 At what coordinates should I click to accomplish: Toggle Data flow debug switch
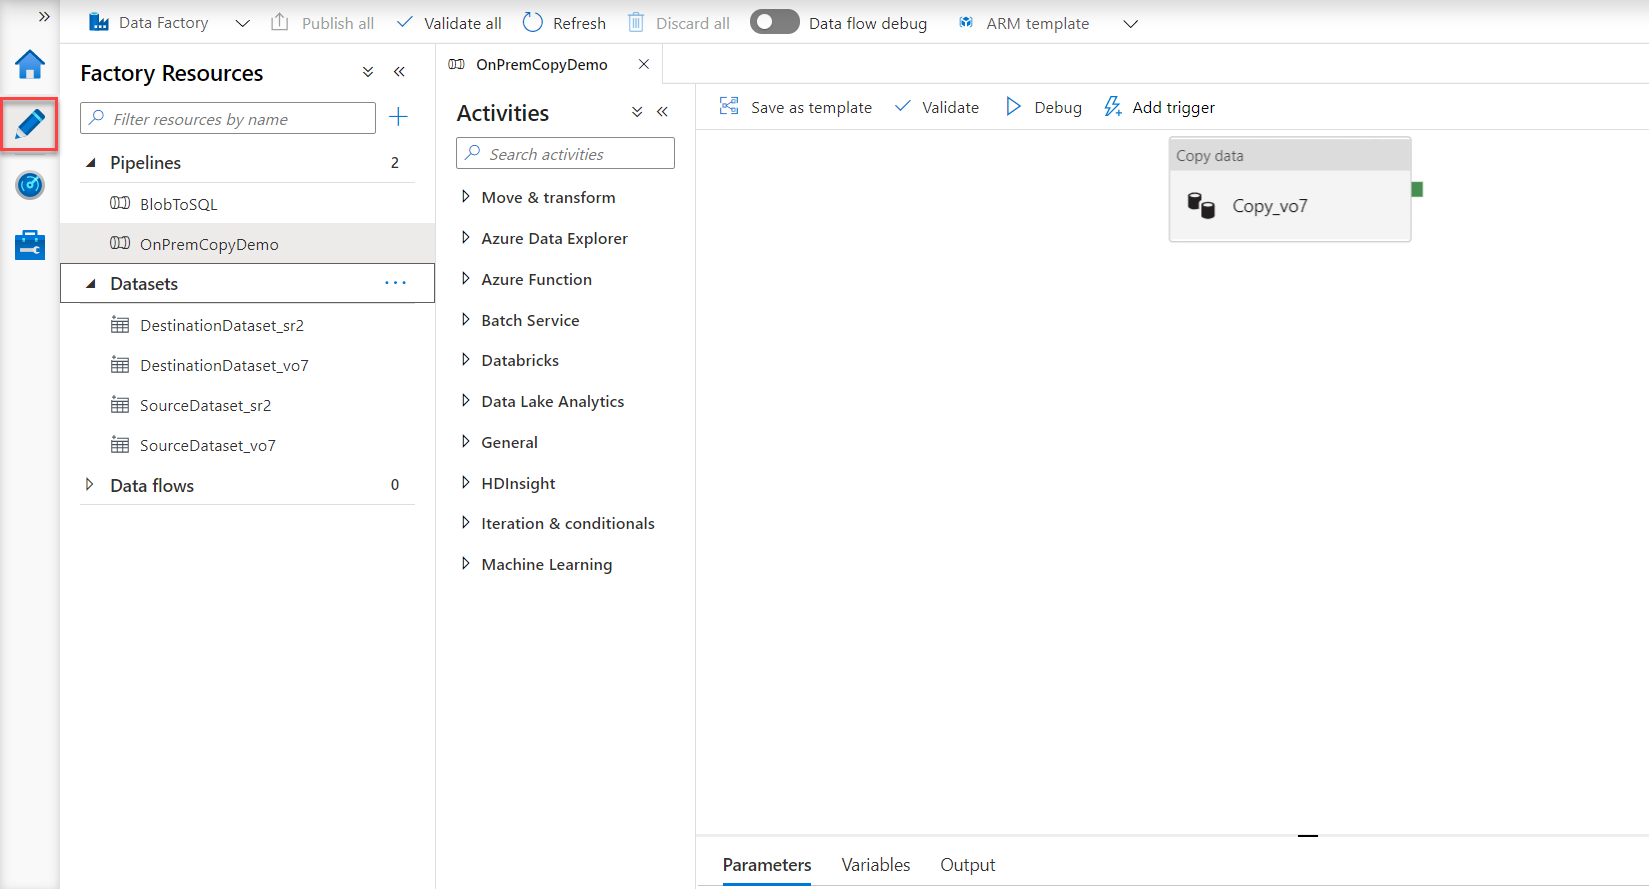(775, 22)
